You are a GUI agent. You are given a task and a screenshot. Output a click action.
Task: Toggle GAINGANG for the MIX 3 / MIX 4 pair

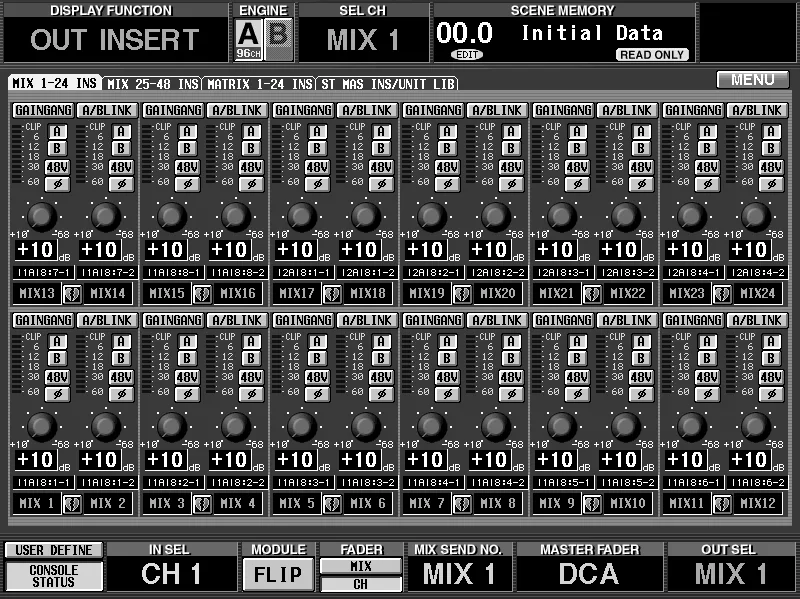pyautogui.click(x=173, y=320)
